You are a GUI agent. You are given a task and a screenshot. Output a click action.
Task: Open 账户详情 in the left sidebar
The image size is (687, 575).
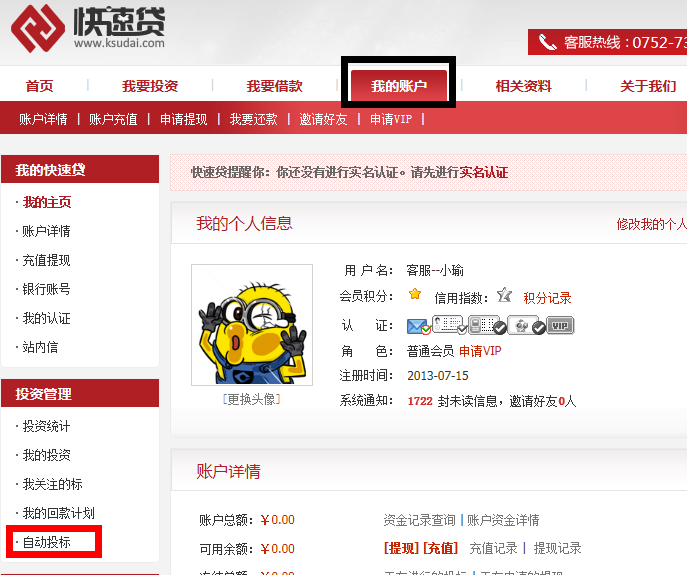(x=46, y=231)
